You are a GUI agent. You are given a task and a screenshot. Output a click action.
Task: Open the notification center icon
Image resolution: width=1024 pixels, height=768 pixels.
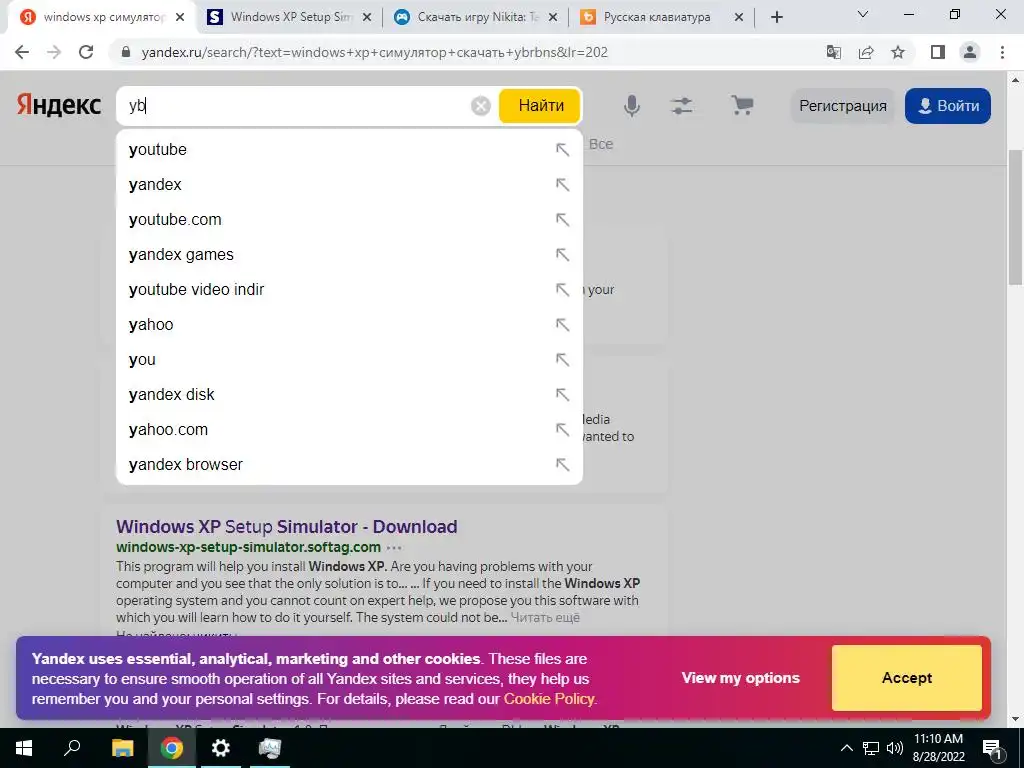[x=992, y=748]
